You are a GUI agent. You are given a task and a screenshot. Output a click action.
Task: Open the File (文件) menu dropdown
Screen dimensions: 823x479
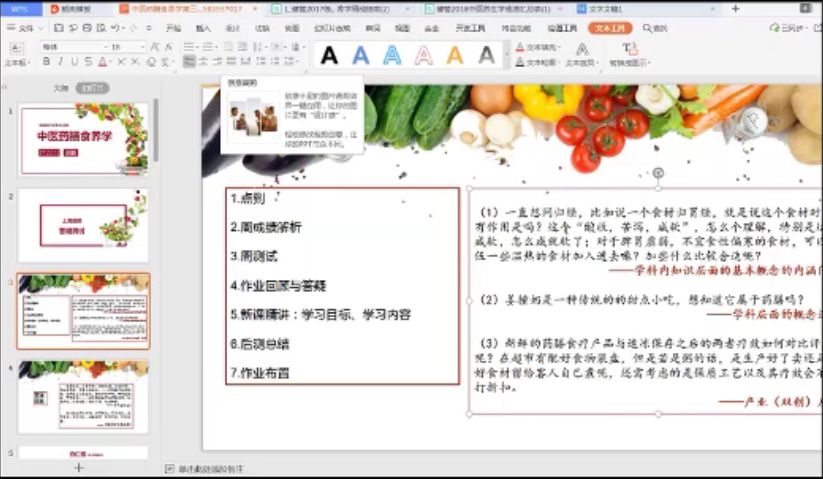(x=25, y=28)
